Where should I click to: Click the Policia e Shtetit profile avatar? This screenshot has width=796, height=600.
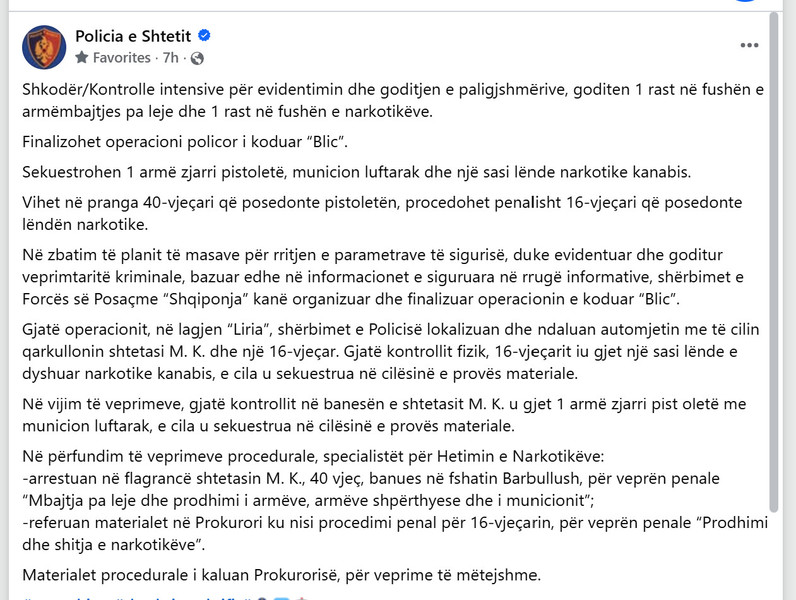point(44,47)
